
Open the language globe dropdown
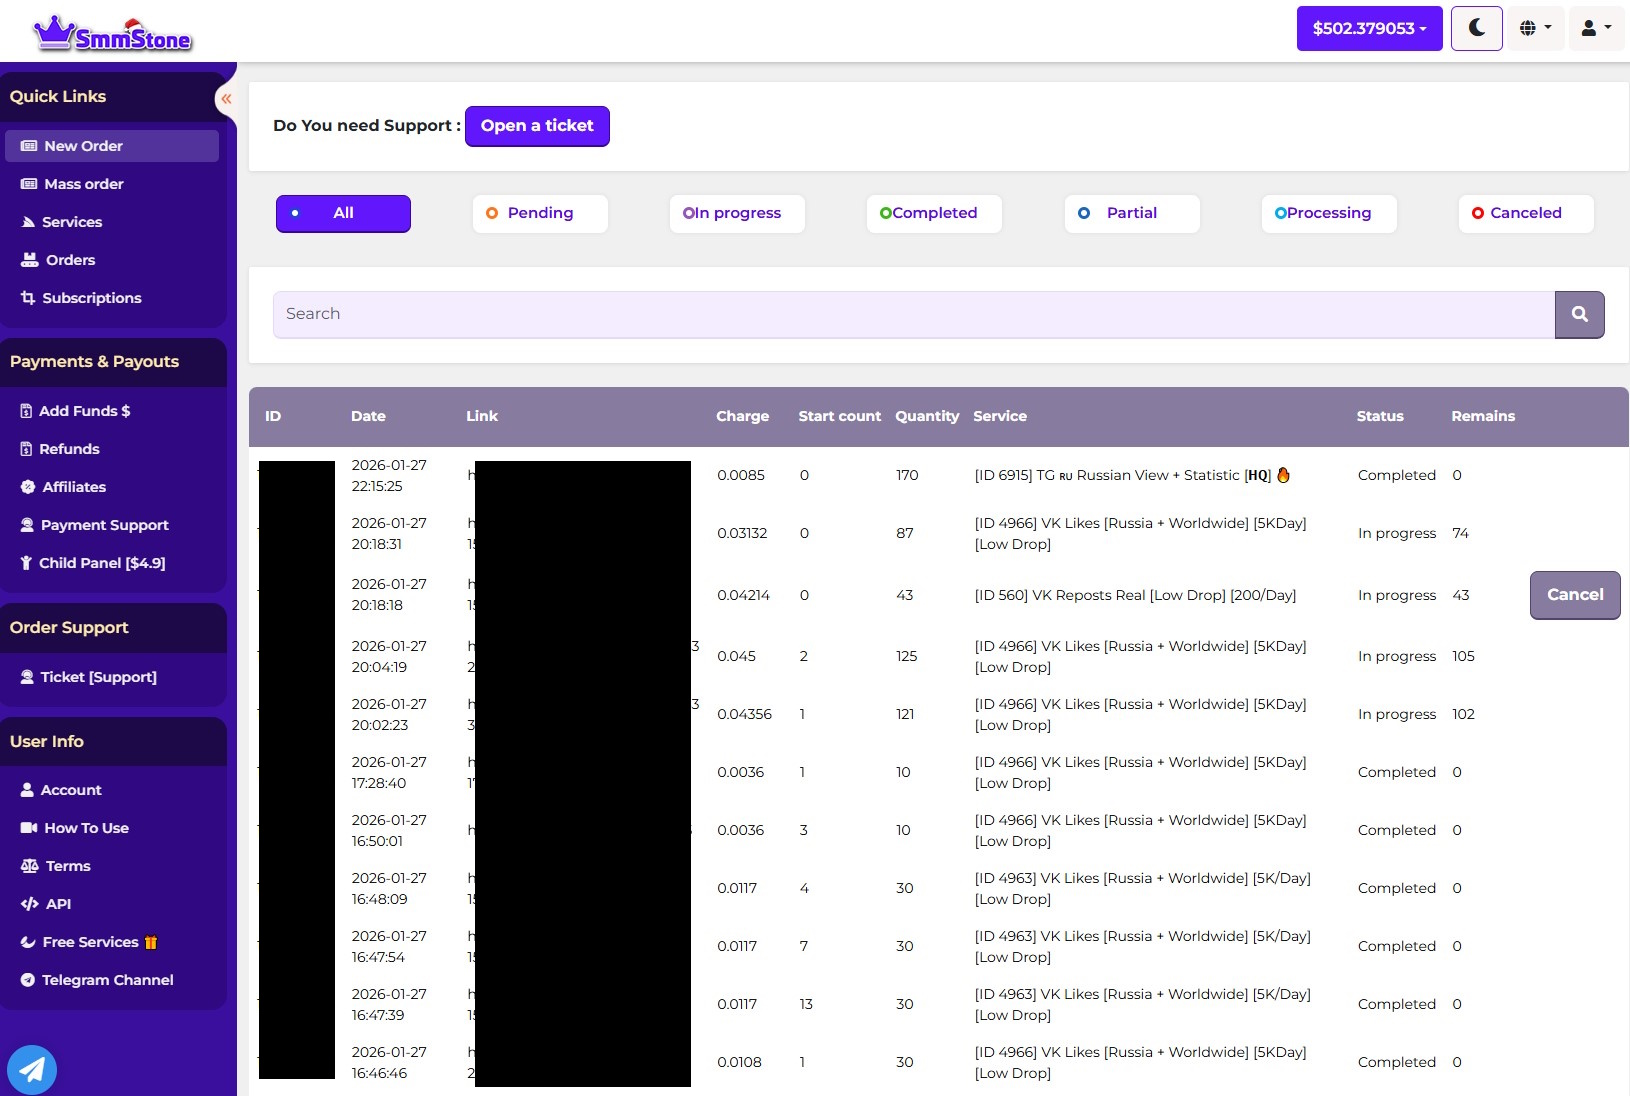pos(1535,28)
